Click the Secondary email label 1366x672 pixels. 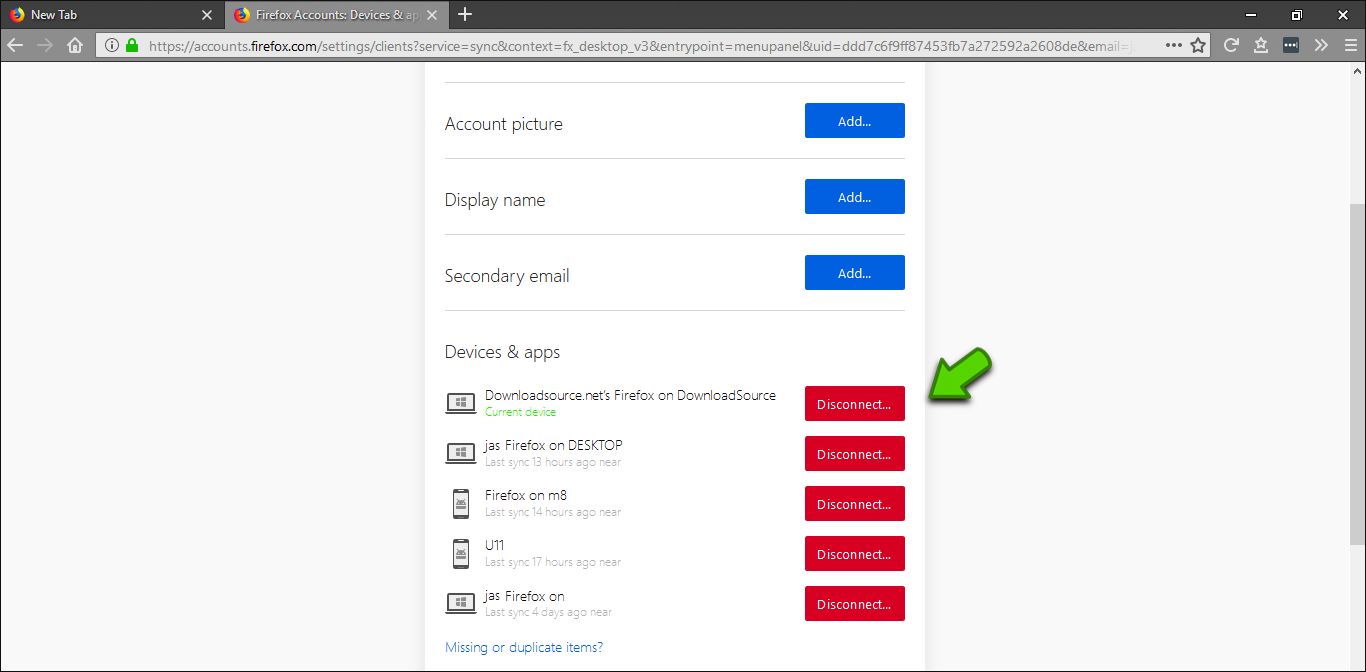(x=507, y=276)
